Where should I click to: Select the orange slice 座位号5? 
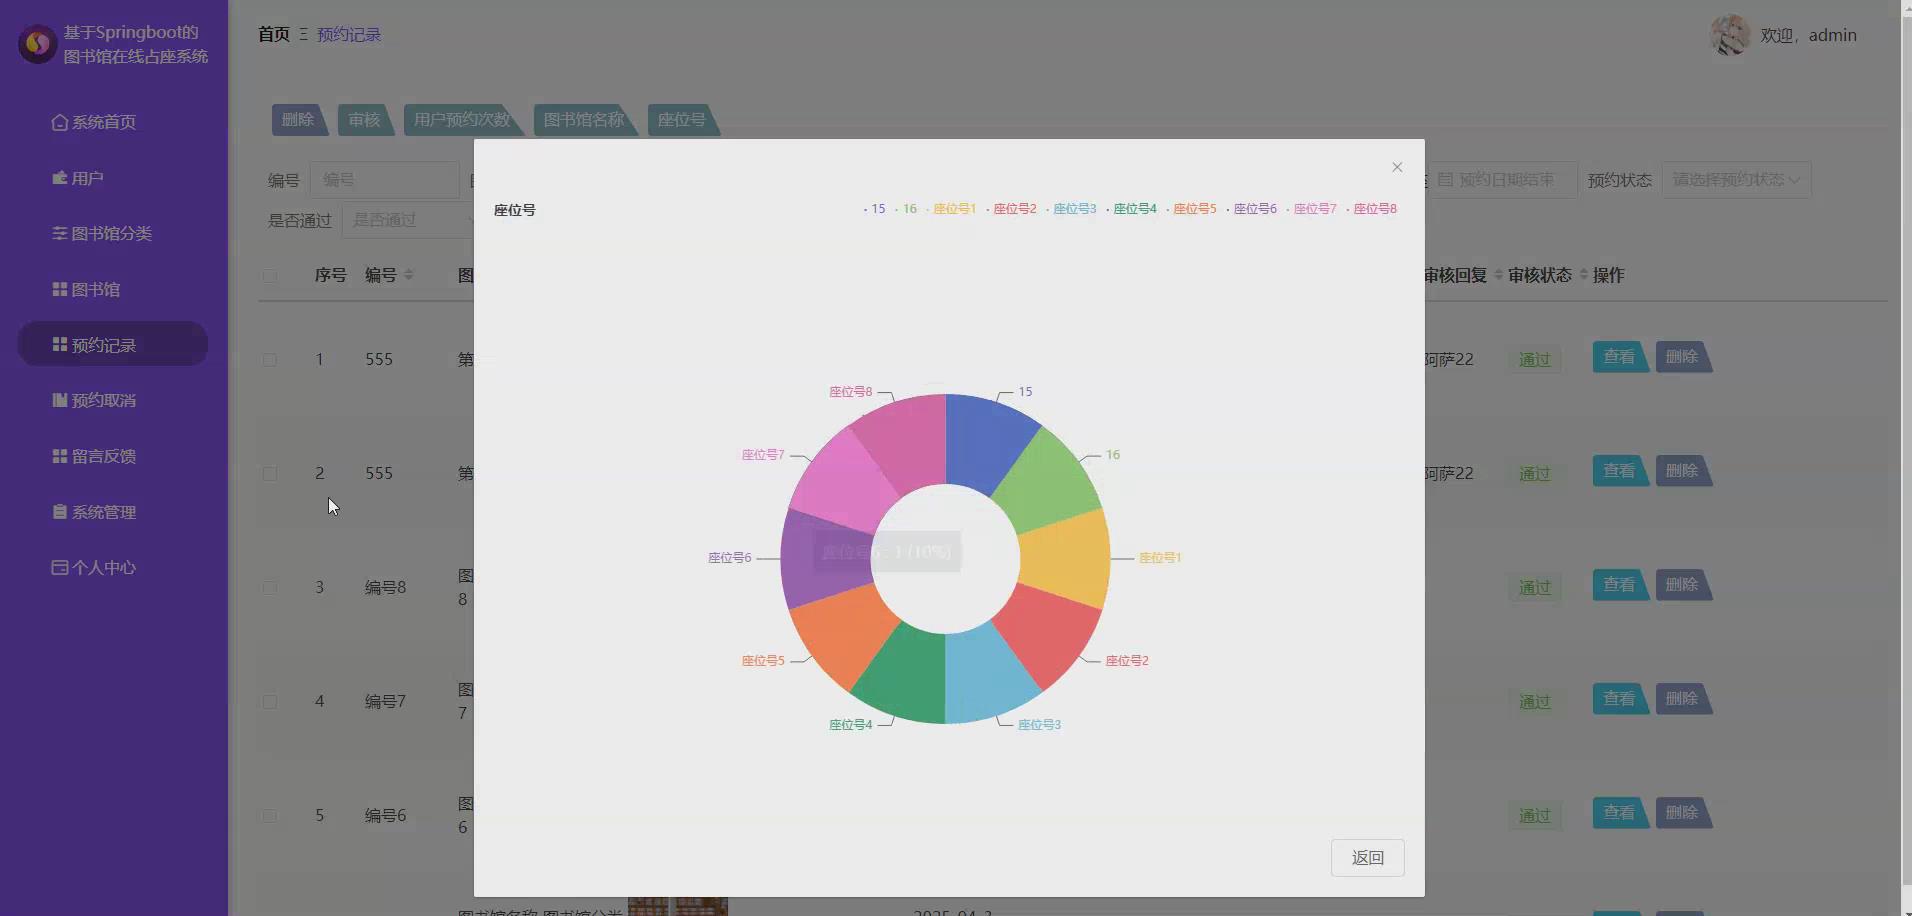[846, 630]
